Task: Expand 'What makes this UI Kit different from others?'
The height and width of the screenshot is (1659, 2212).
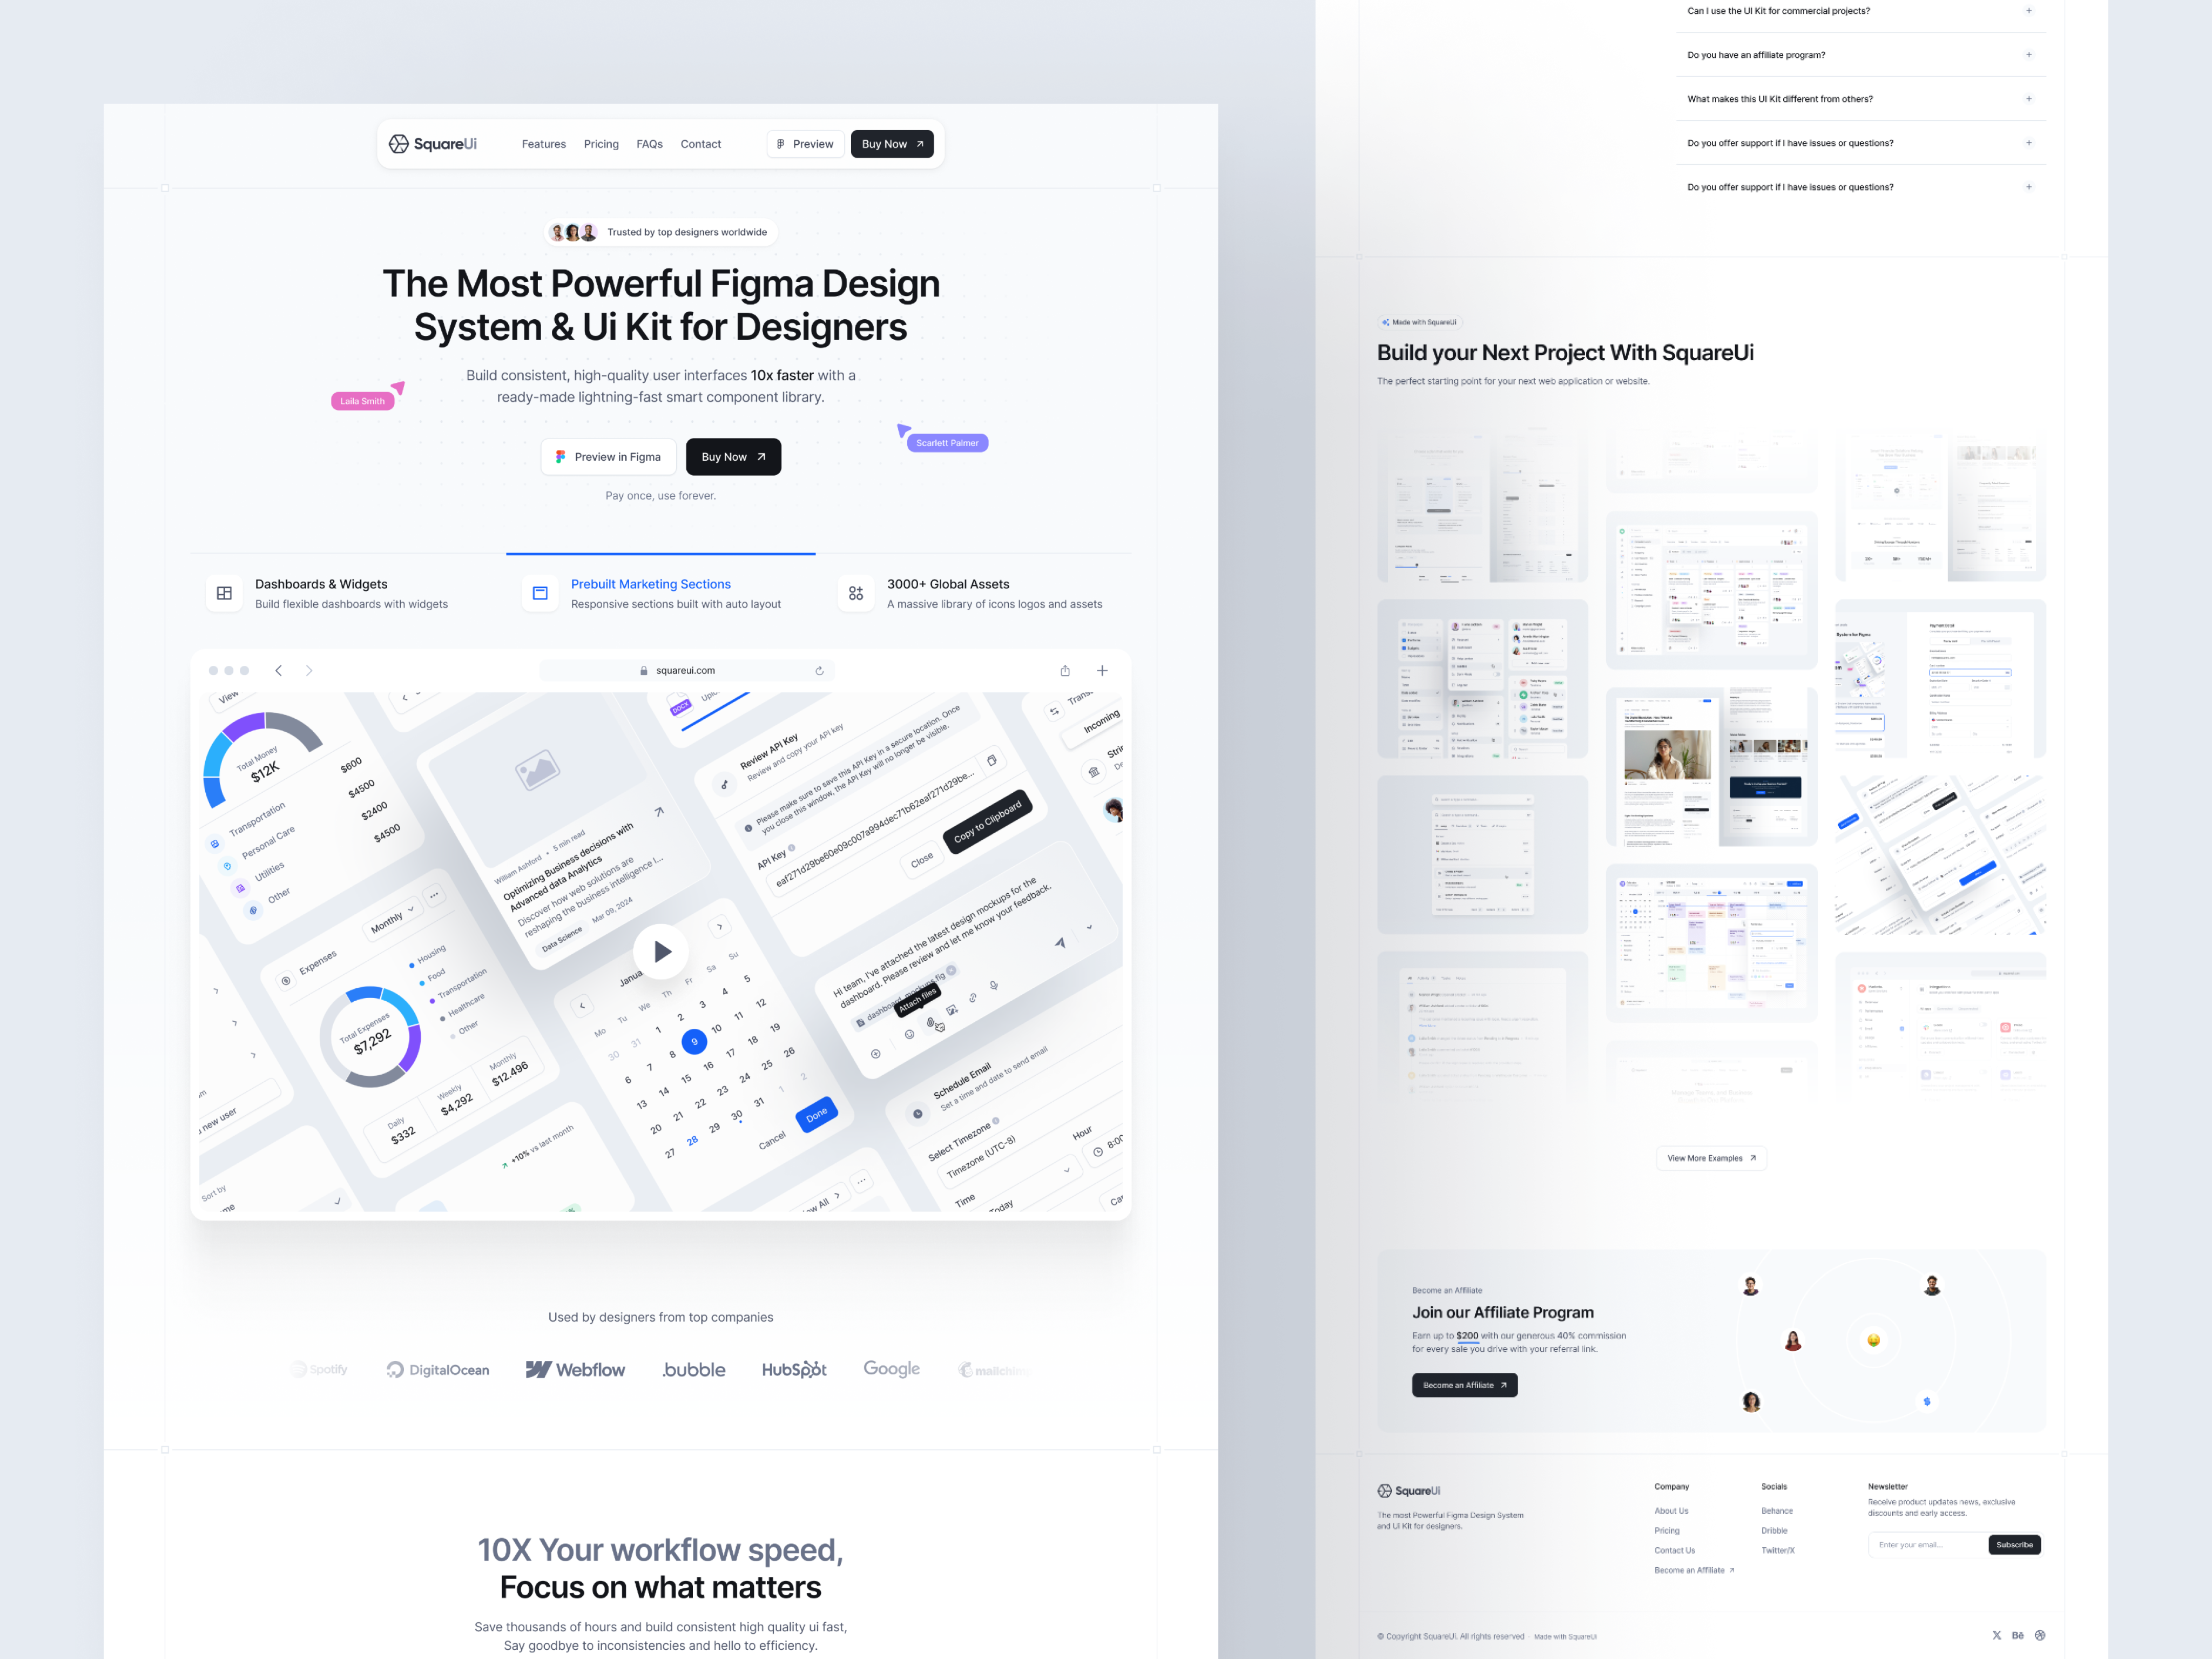Action: click(2028, 98)
